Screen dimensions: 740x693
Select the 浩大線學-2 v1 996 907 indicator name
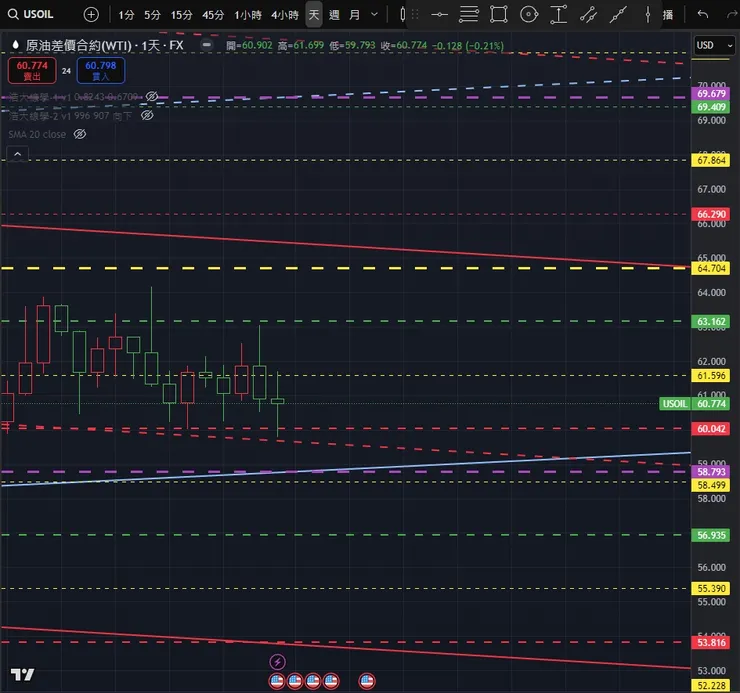point(70,116)
